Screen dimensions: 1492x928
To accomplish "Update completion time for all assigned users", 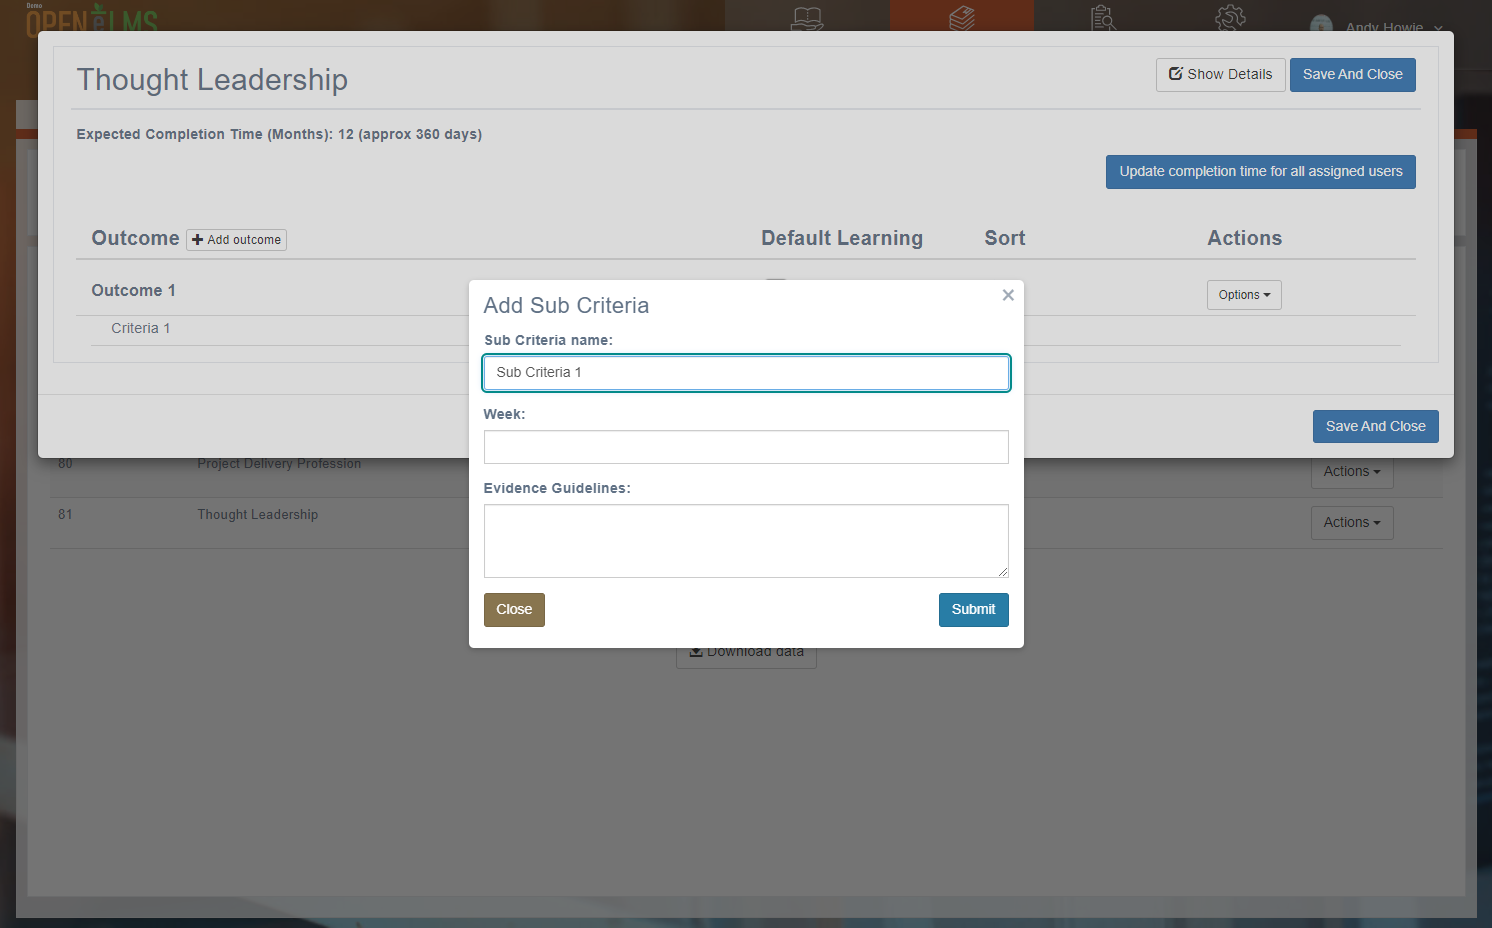I will coord(1260,172).
